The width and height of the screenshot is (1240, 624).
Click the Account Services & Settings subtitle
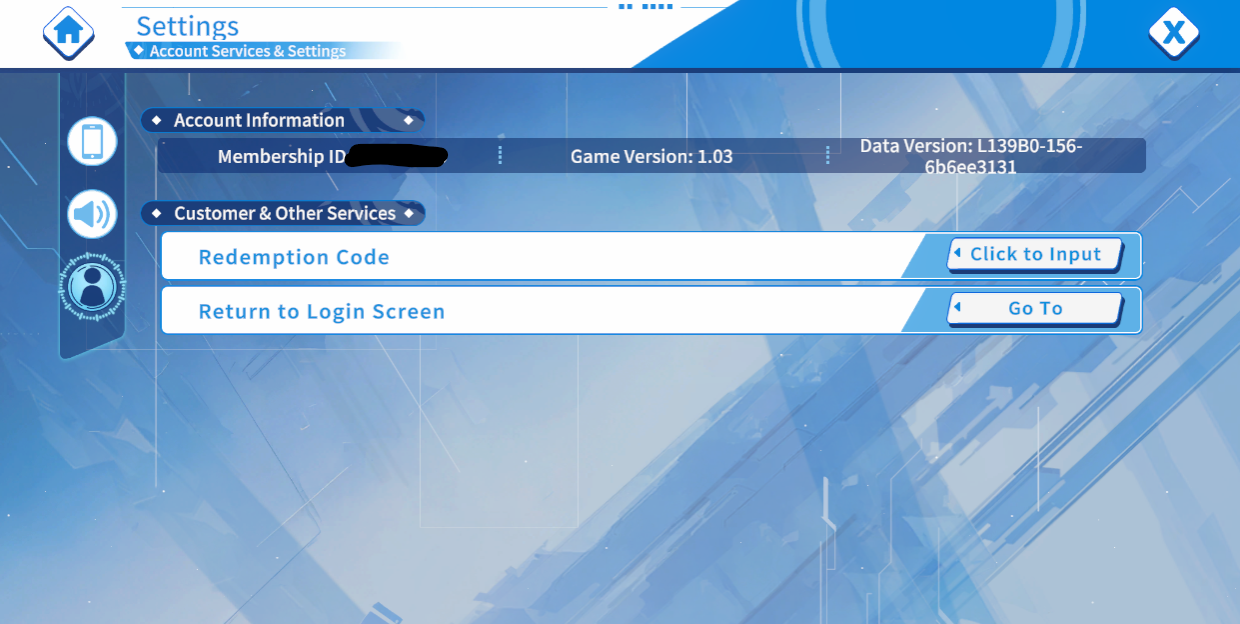click(x=247, y=51)
